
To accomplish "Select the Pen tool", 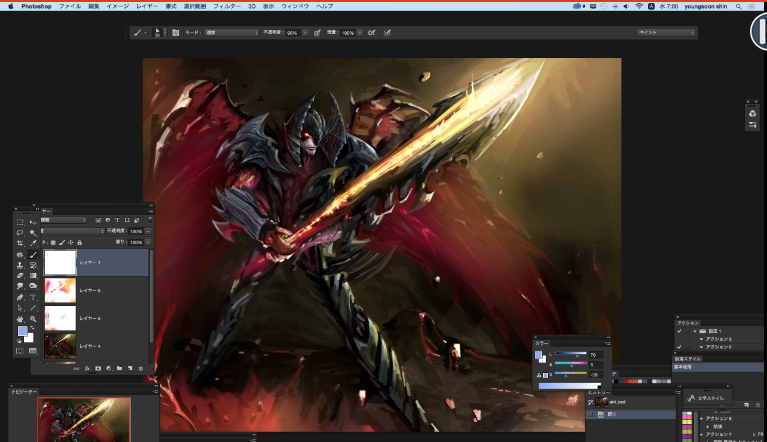I will pos(20,297).
